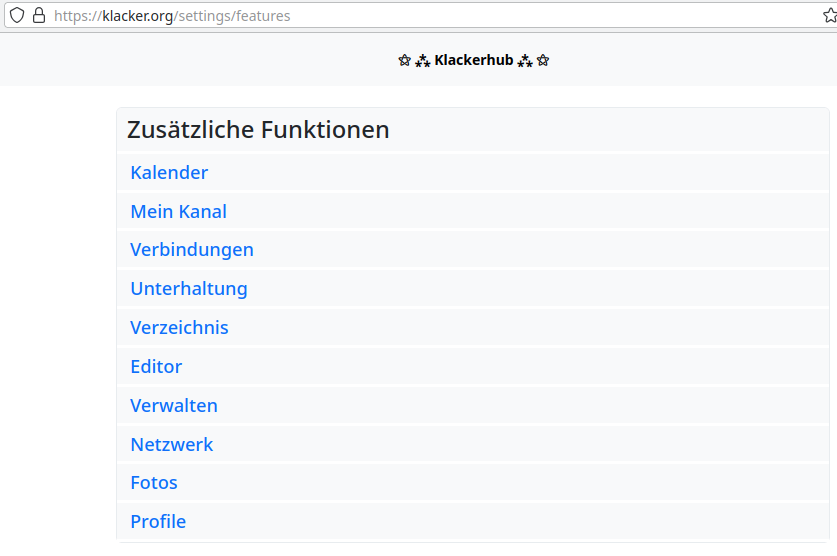Click the single star left of Klackerhub
The image size is (837, 556).
[x=404, y=61]
